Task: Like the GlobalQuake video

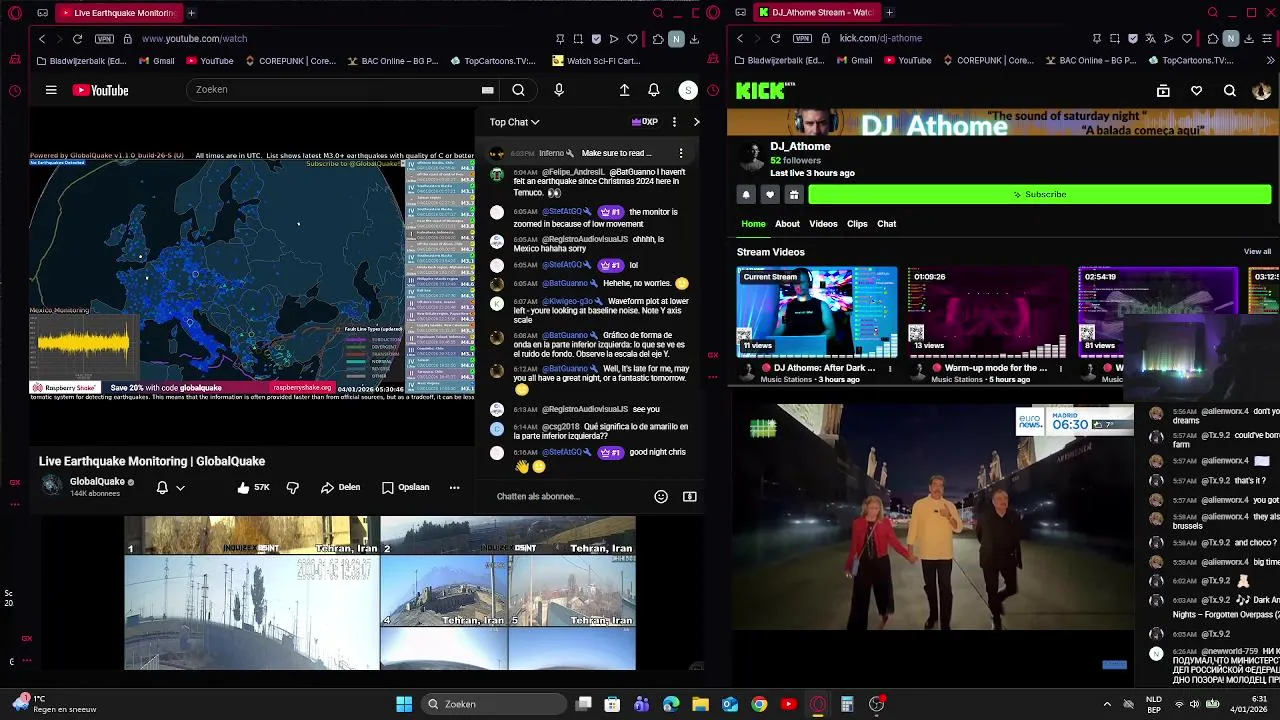Action: pyautogui.click(x=253, y=487)
